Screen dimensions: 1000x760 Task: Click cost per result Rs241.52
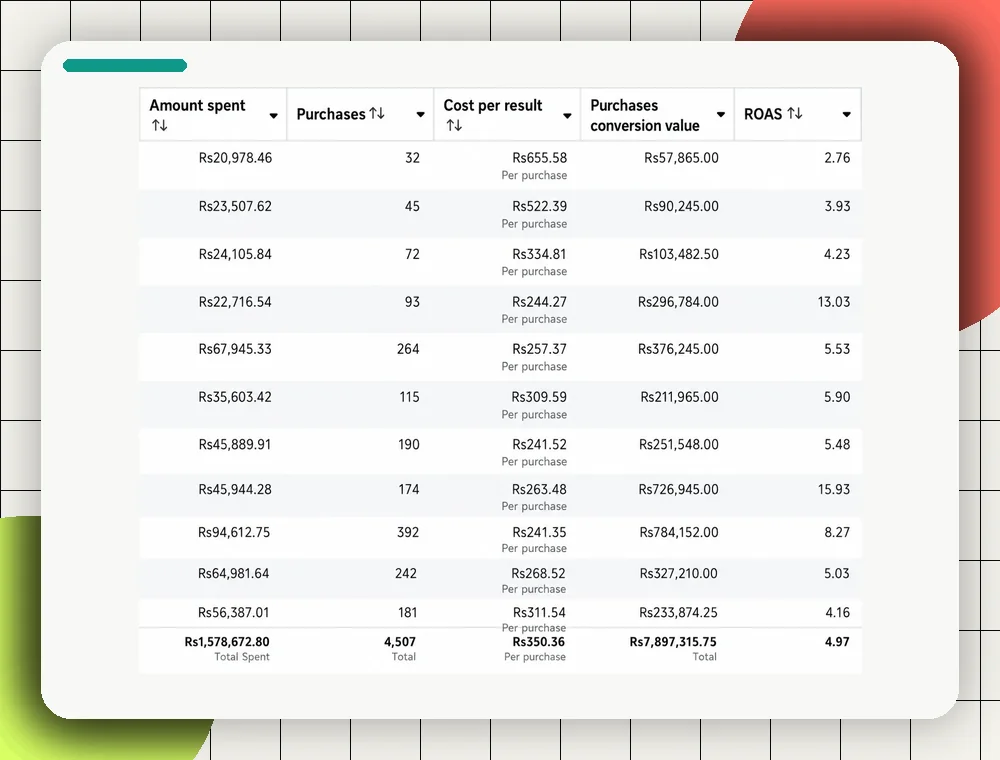(x=540, y=444)
